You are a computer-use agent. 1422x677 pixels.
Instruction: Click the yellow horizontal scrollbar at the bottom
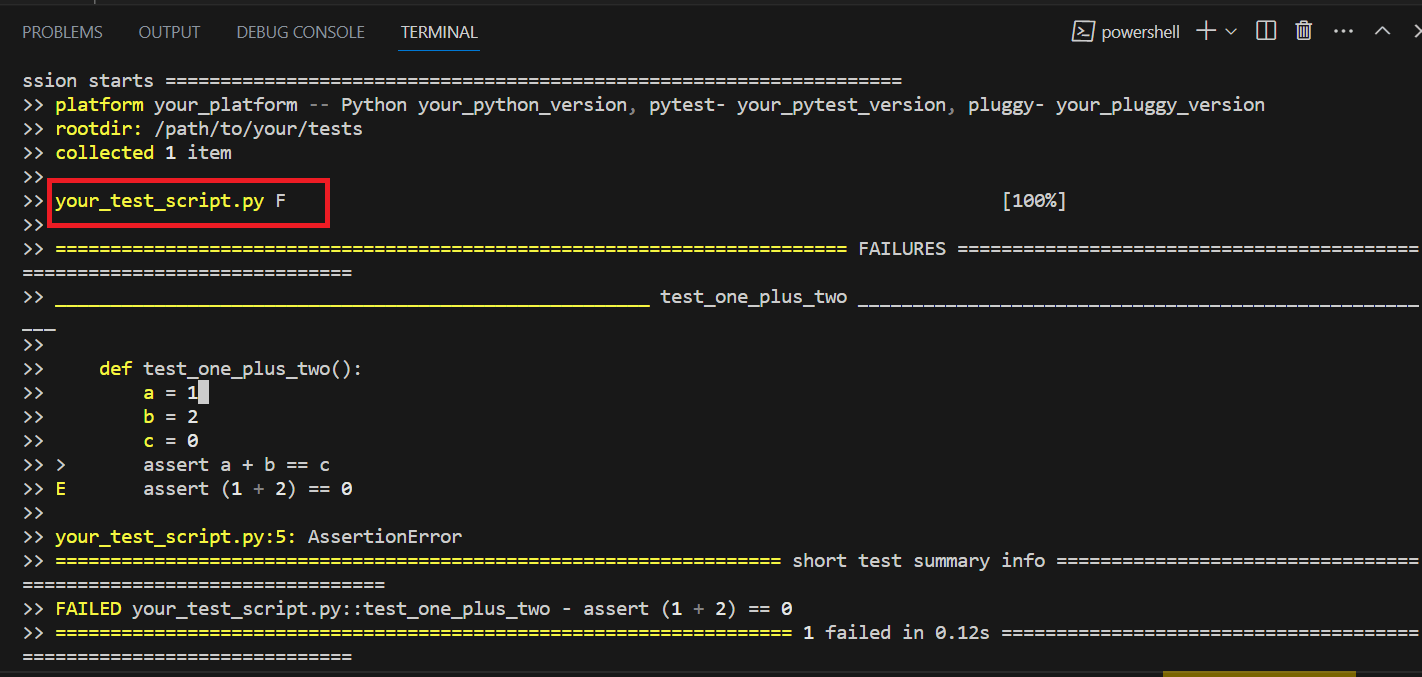pyautogui.click(x=1258, y=674)
